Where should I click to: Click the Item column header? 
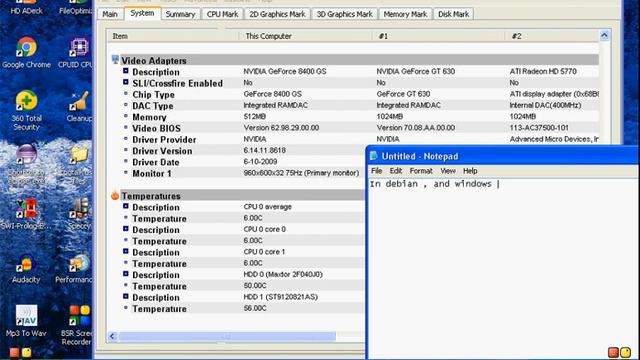(x=173, y=36)
